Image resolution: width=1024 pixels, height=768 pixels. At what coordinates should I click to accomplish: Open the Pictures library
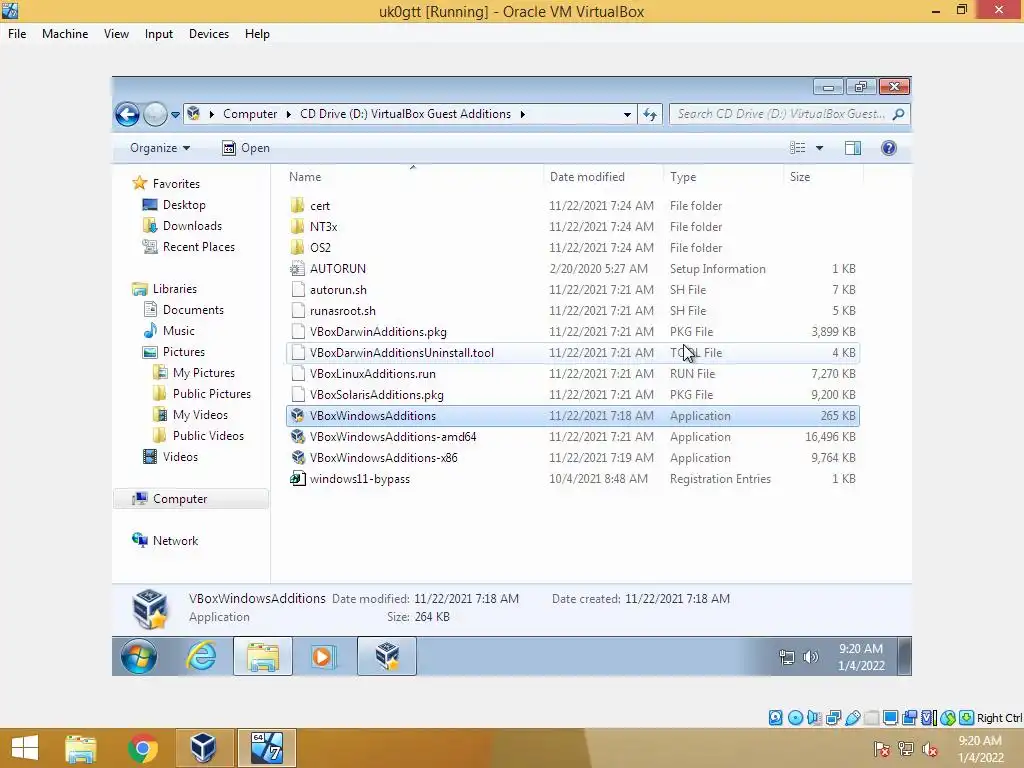pyautogui.click(x=173, y=351)
